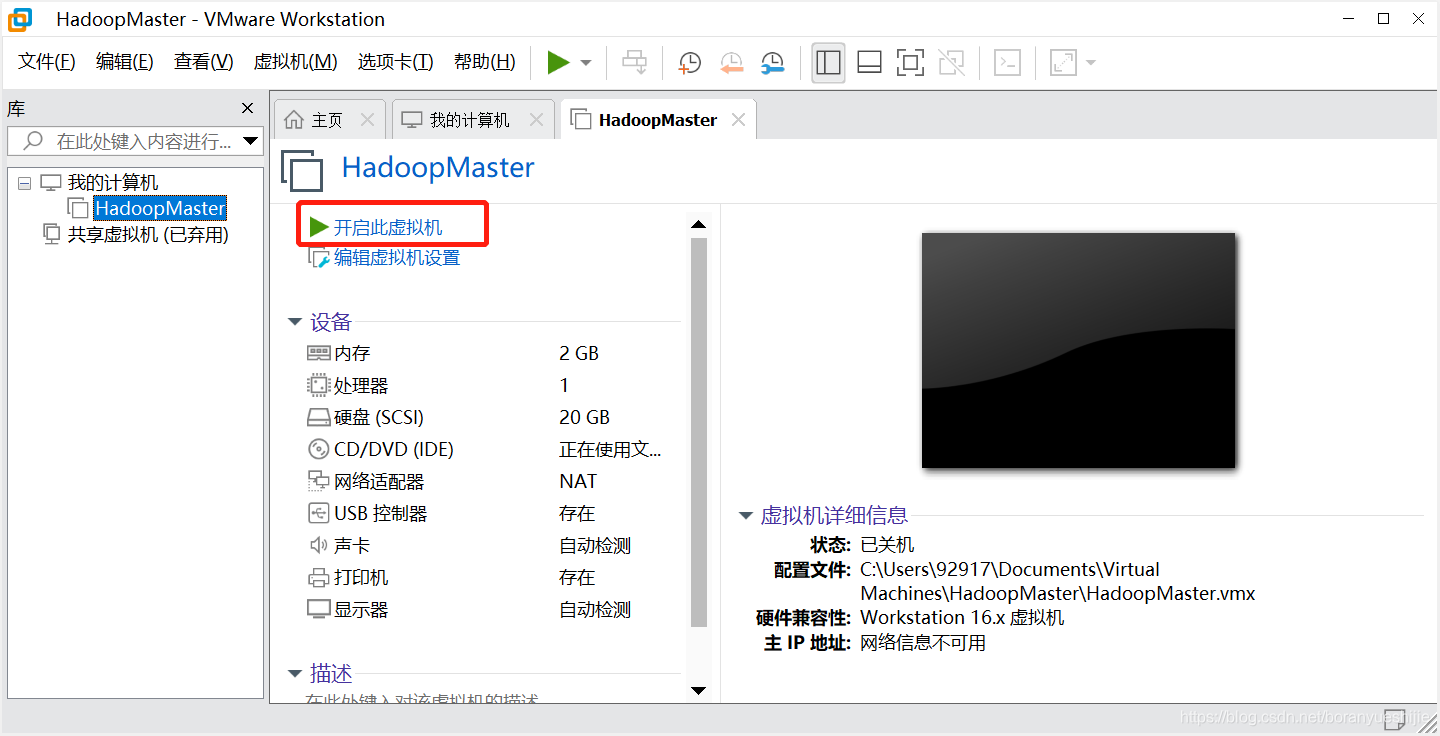
Task: Click the device panel scroll down arrow
Action: pos(698,690)
